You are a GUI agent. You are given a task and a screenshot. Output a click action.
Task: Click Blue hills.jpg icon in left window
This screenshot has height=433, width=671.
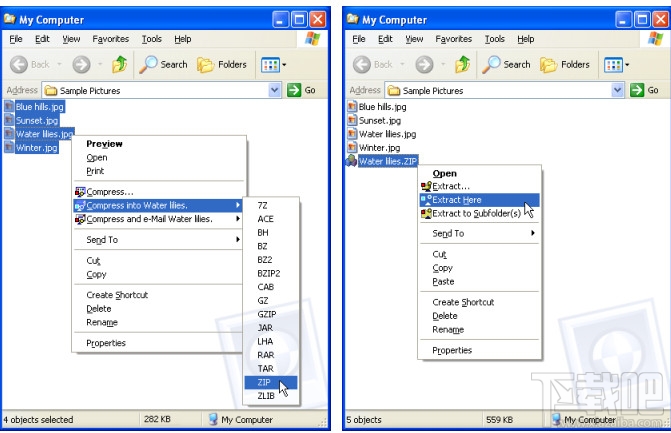pyautogui.click(x=9, y=106)
